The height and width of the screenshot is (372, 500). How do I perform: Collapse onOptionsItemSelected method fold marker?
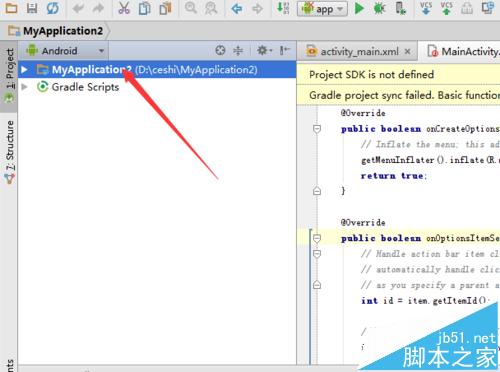tap(317, 238)
